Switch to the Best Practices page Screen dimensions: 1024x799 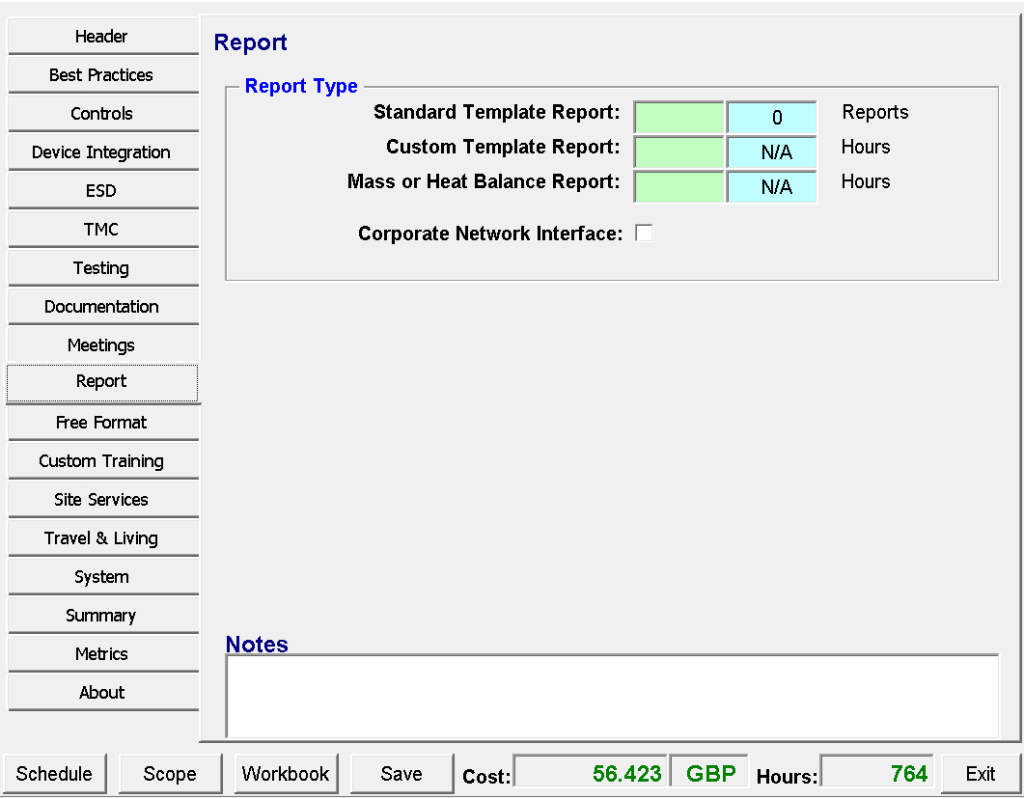click(102, 75)
